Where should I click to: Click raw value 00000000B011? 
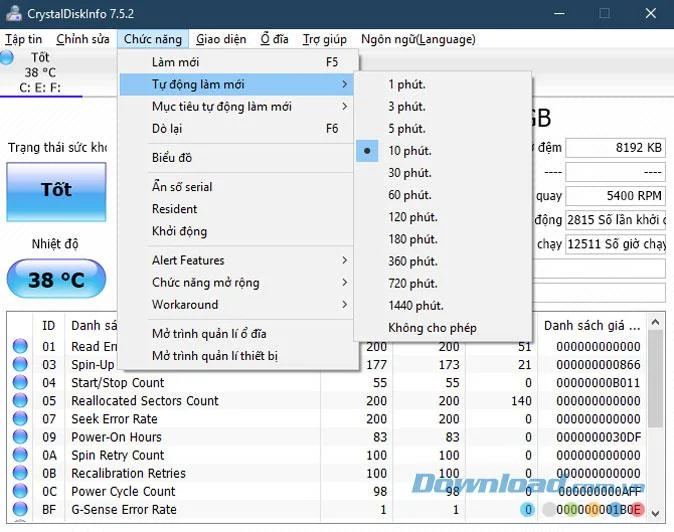pyautogui.click(x=598, y=382)
